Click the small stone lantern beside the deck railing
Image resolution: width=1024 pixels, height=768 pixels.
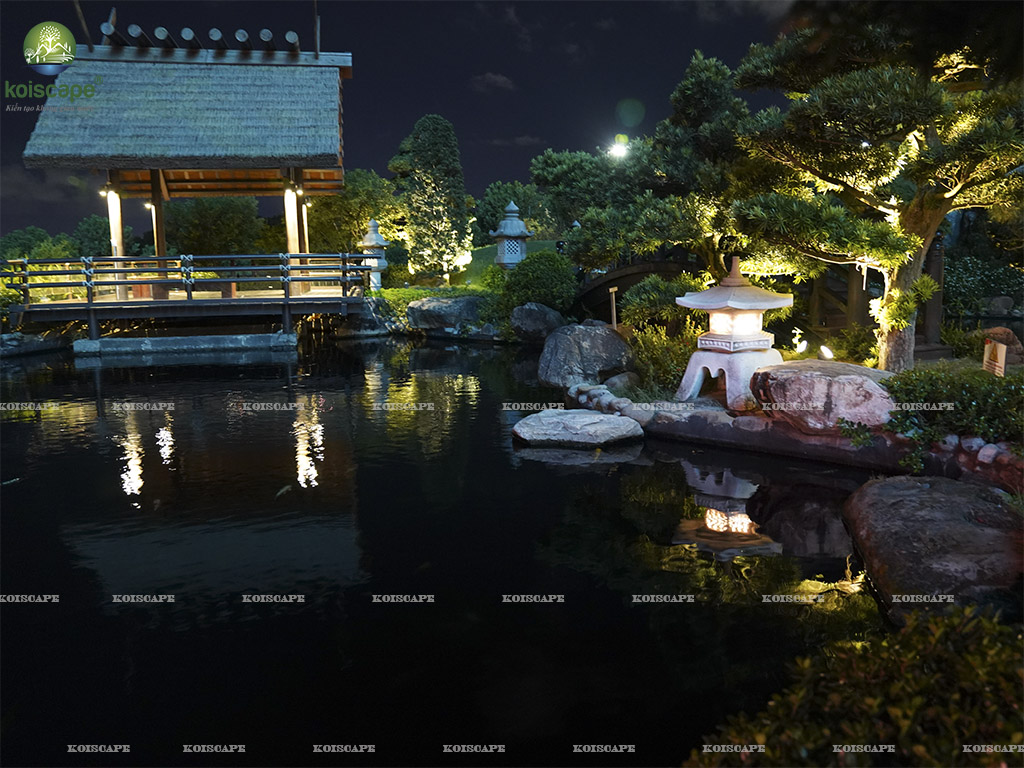point(373,248)
